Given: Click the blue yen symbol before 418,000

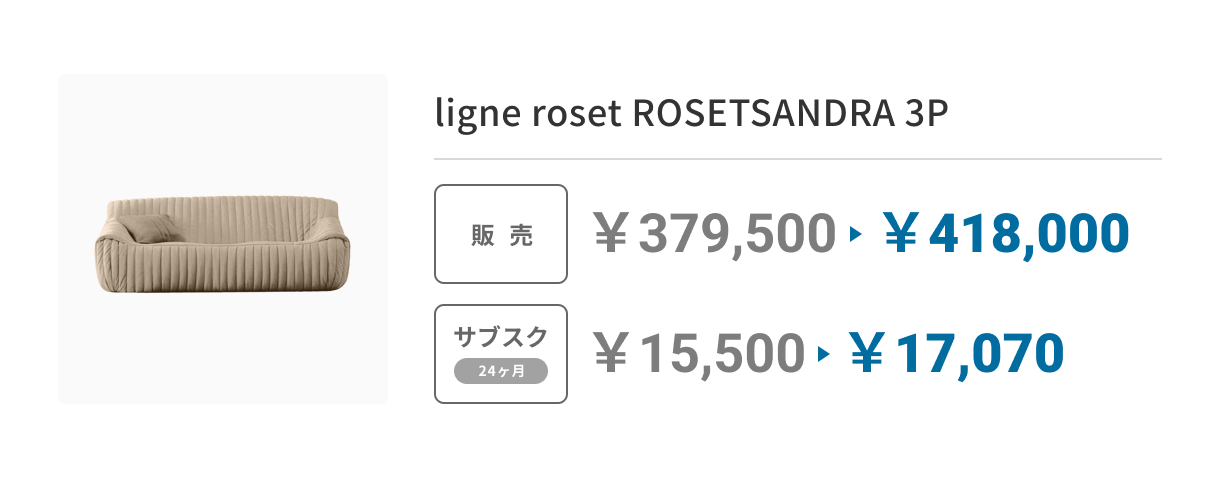Looking at the screenshot, I should [x=901, y=234].
